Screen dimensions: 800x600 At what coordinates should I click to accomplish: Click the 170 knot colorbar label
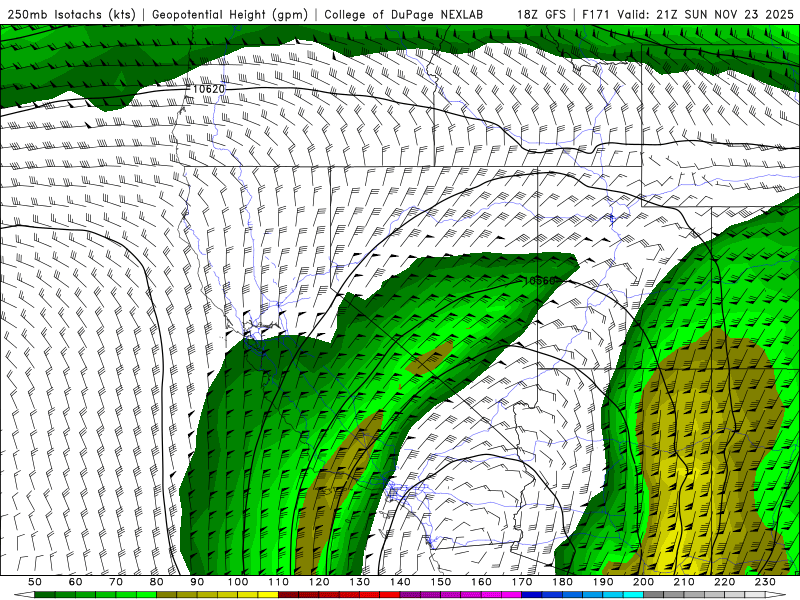click(x=522, y=582)
